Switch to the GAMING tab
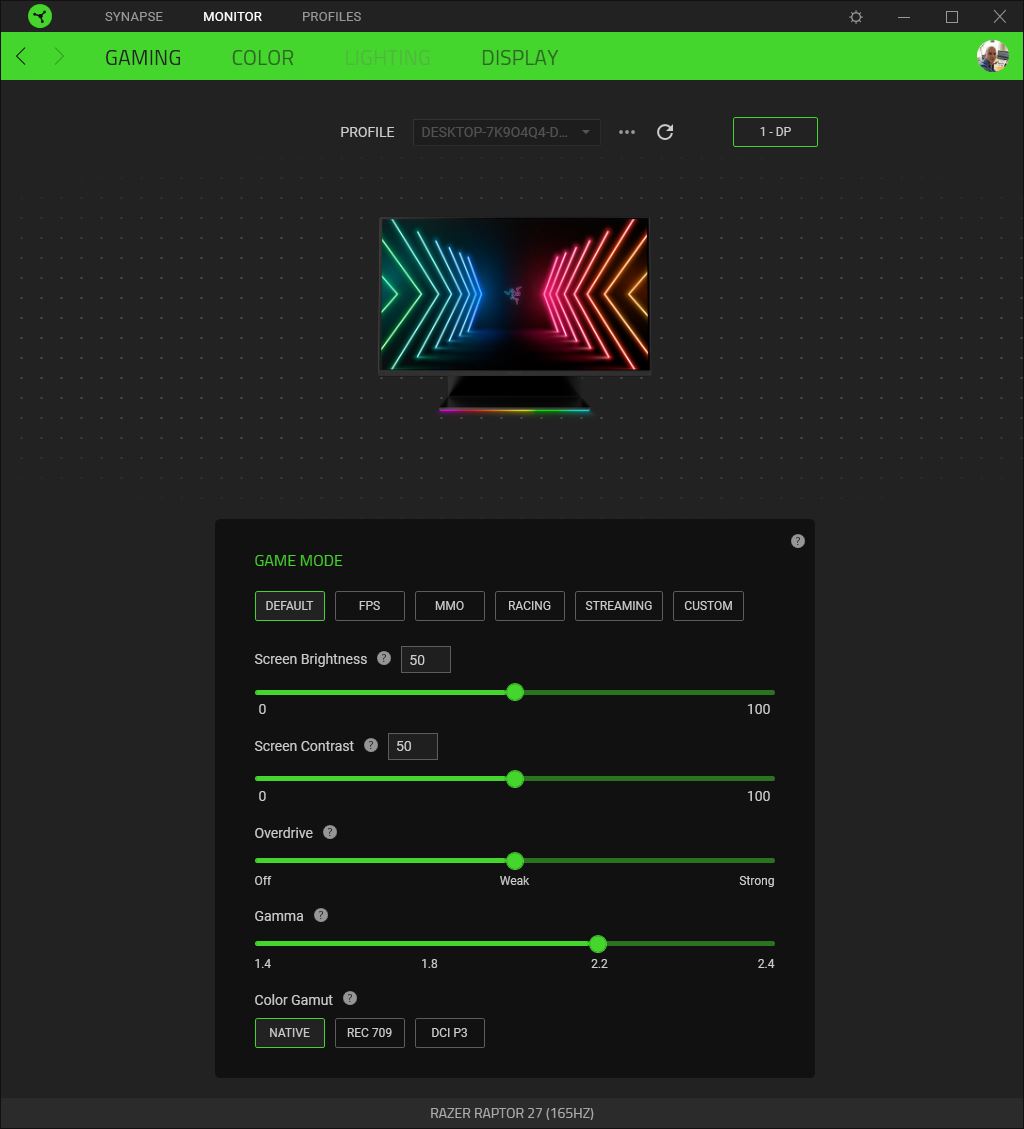Screen dimensions: 1024x1129 143,57
